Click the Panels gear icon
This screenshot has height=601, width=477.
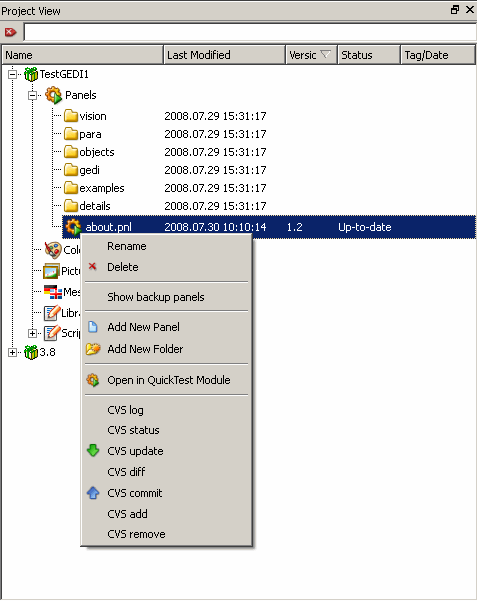click(x=53, y=95)
